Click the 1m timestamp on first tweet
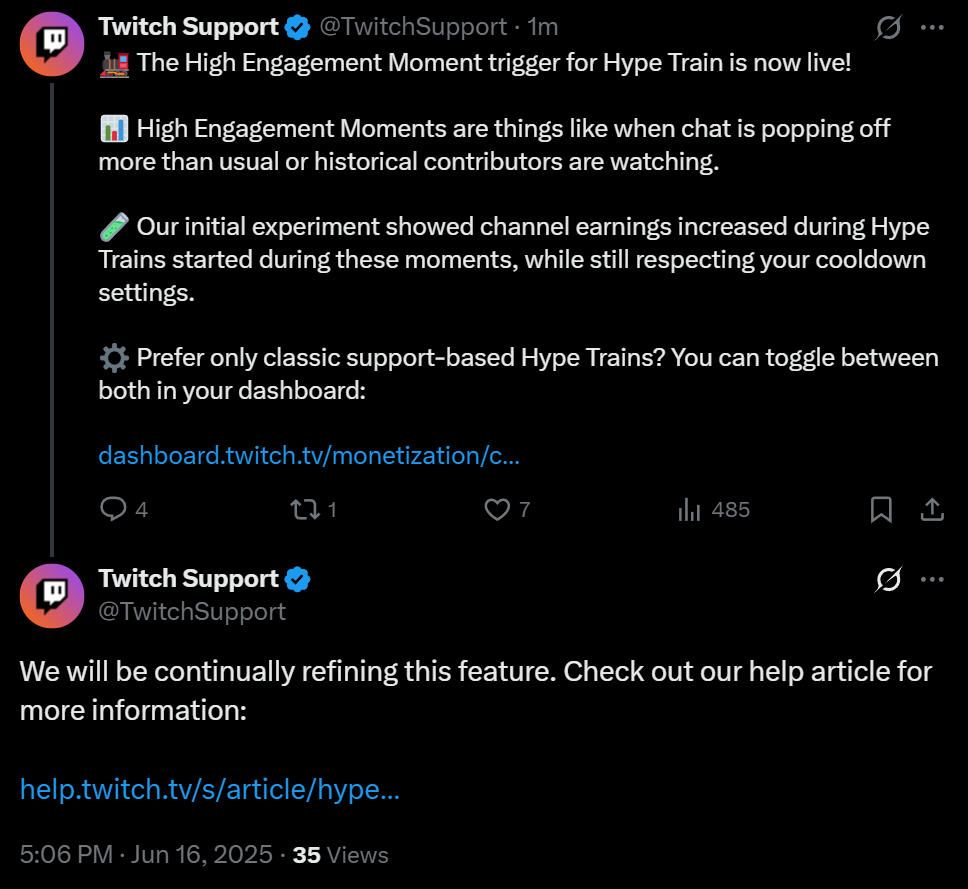The width and height of the screenshot is (968, 889). [x=543, y=27]
